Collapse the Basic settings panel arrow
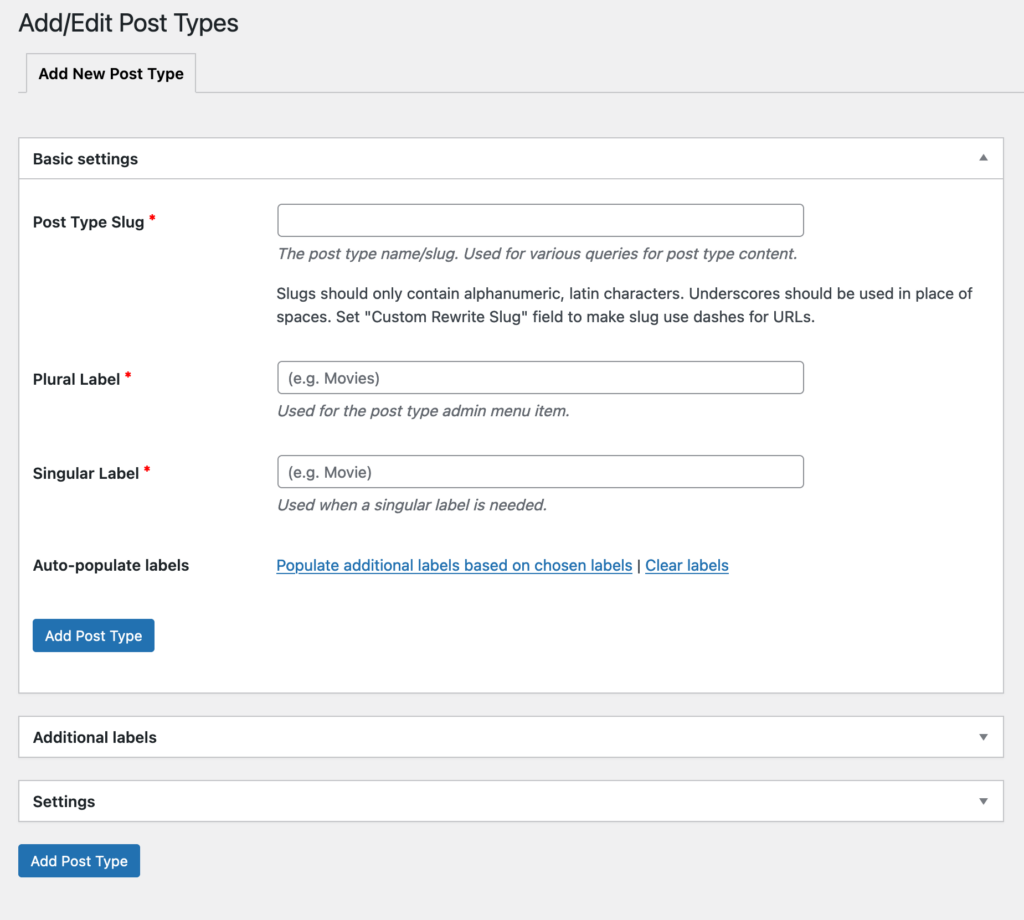The width and height of the screenshot is (1024, 920). point(983,158)
